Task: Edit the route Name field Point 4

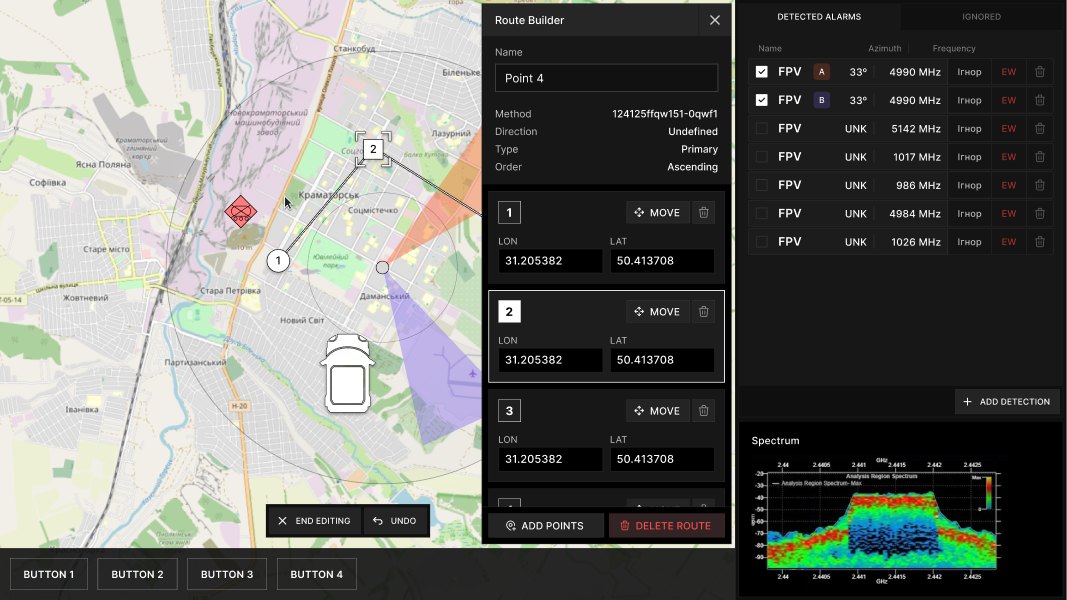Action: tap(606, 78)
